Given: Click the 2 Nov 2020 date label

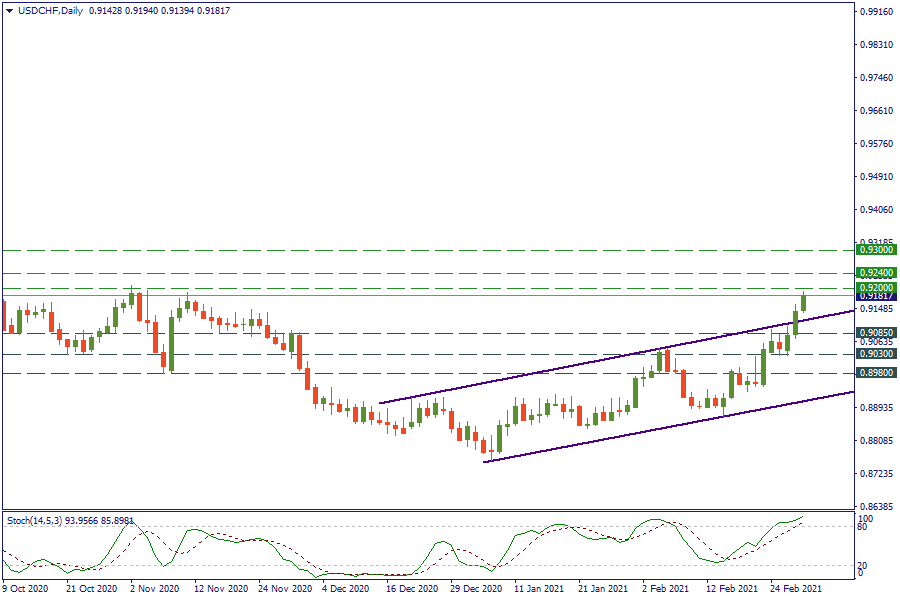Looking at the screenshot, I should click(x=155, y=589).
